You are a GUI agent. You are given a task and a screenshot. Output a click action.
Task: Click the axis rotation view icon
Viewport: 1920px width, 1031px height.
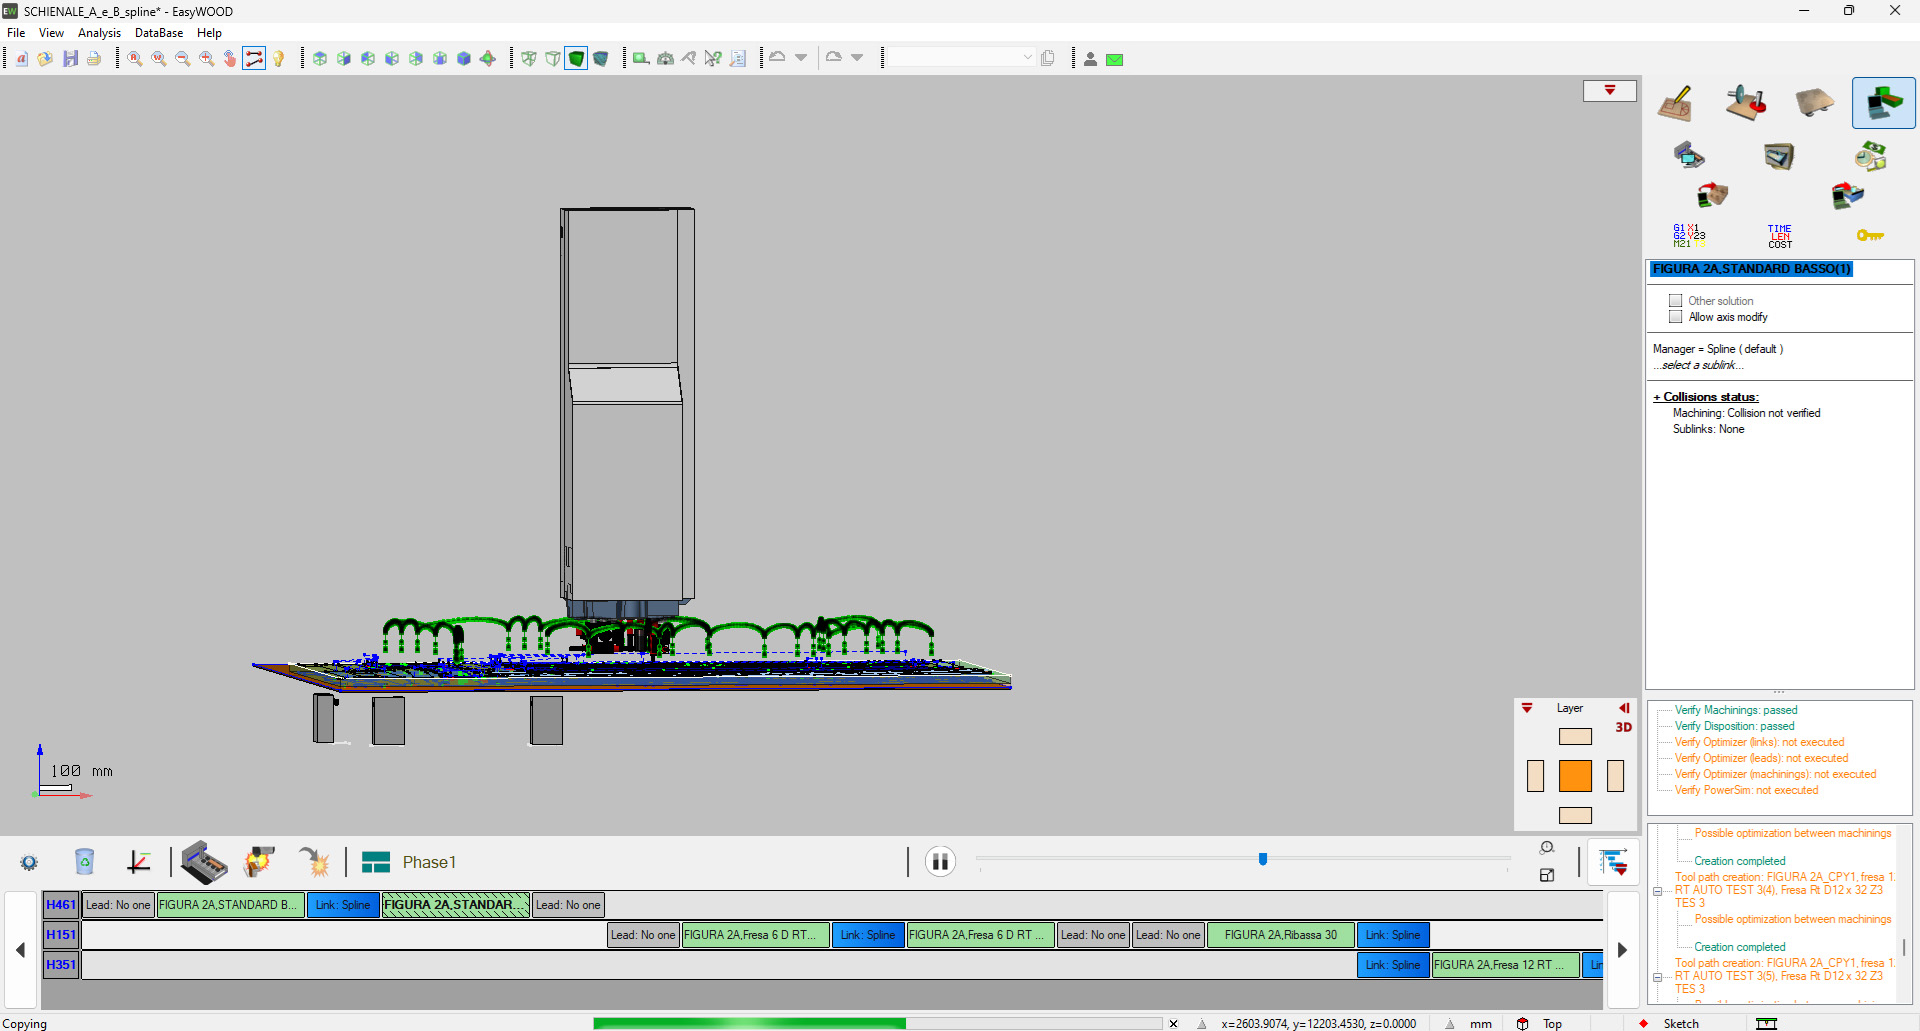click(488, 59)
